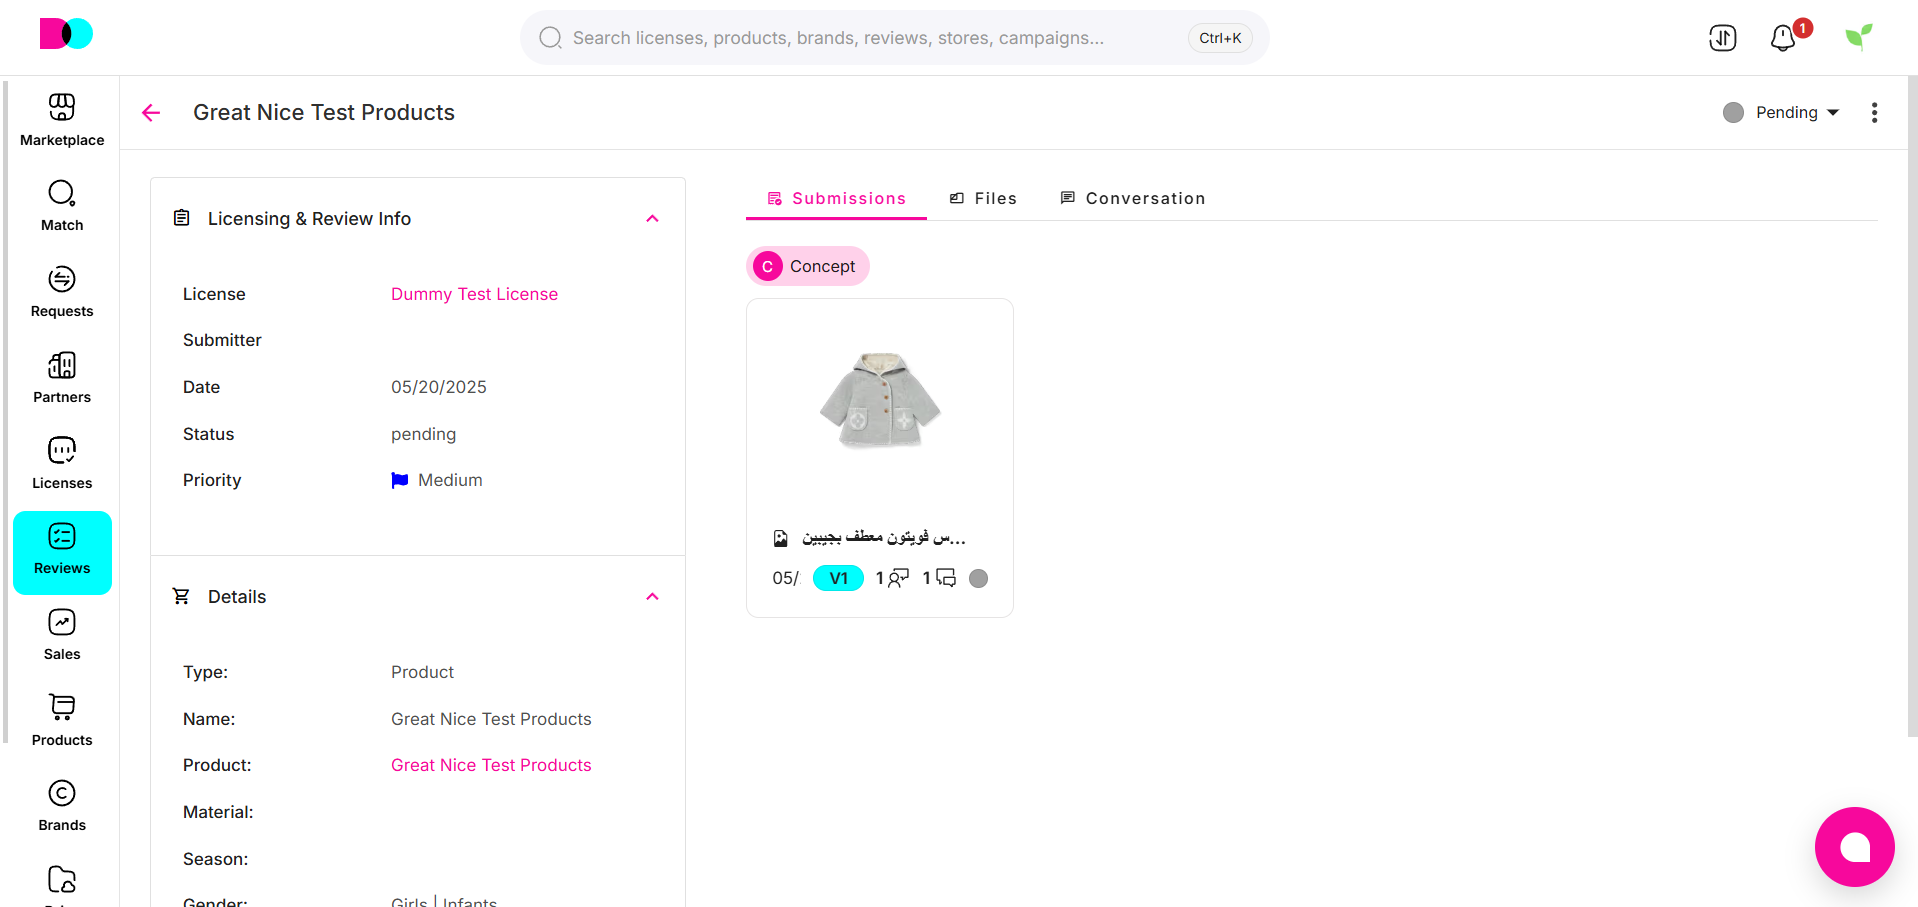
Task: Click the comments count icon on card
Action: tap(946, 578)
